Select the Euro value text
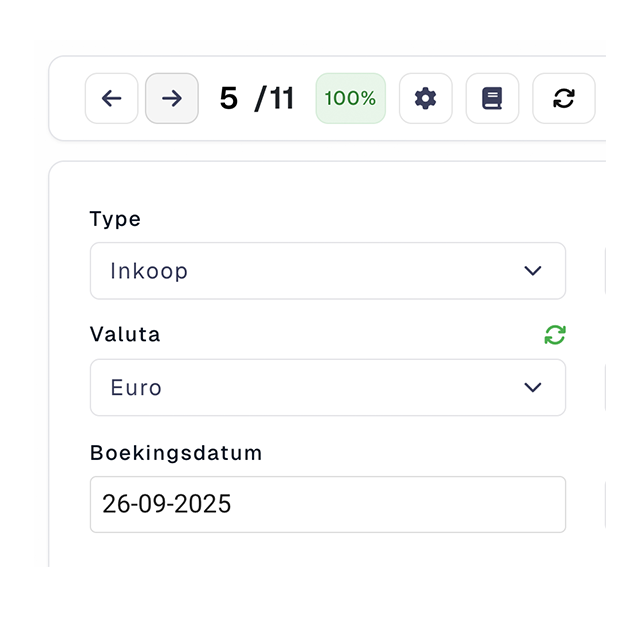The image size is (640, 640). point(136,387)
